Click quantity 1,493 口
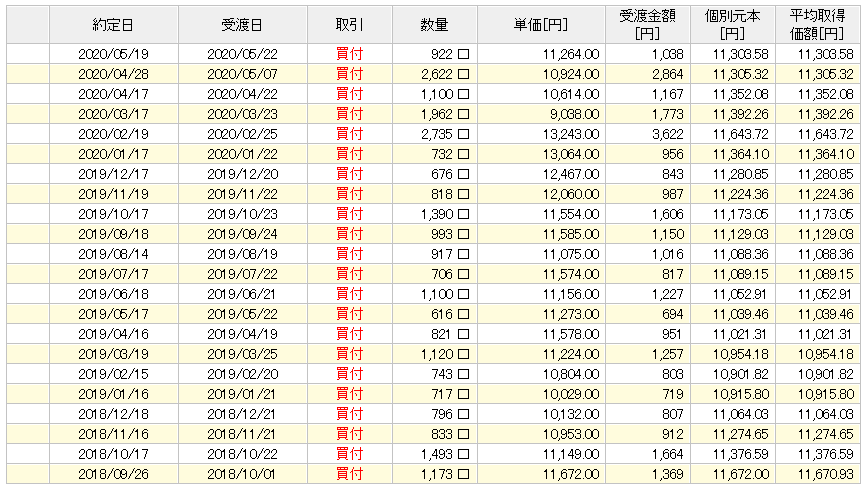The image size is (864, 488). point(445,454)
